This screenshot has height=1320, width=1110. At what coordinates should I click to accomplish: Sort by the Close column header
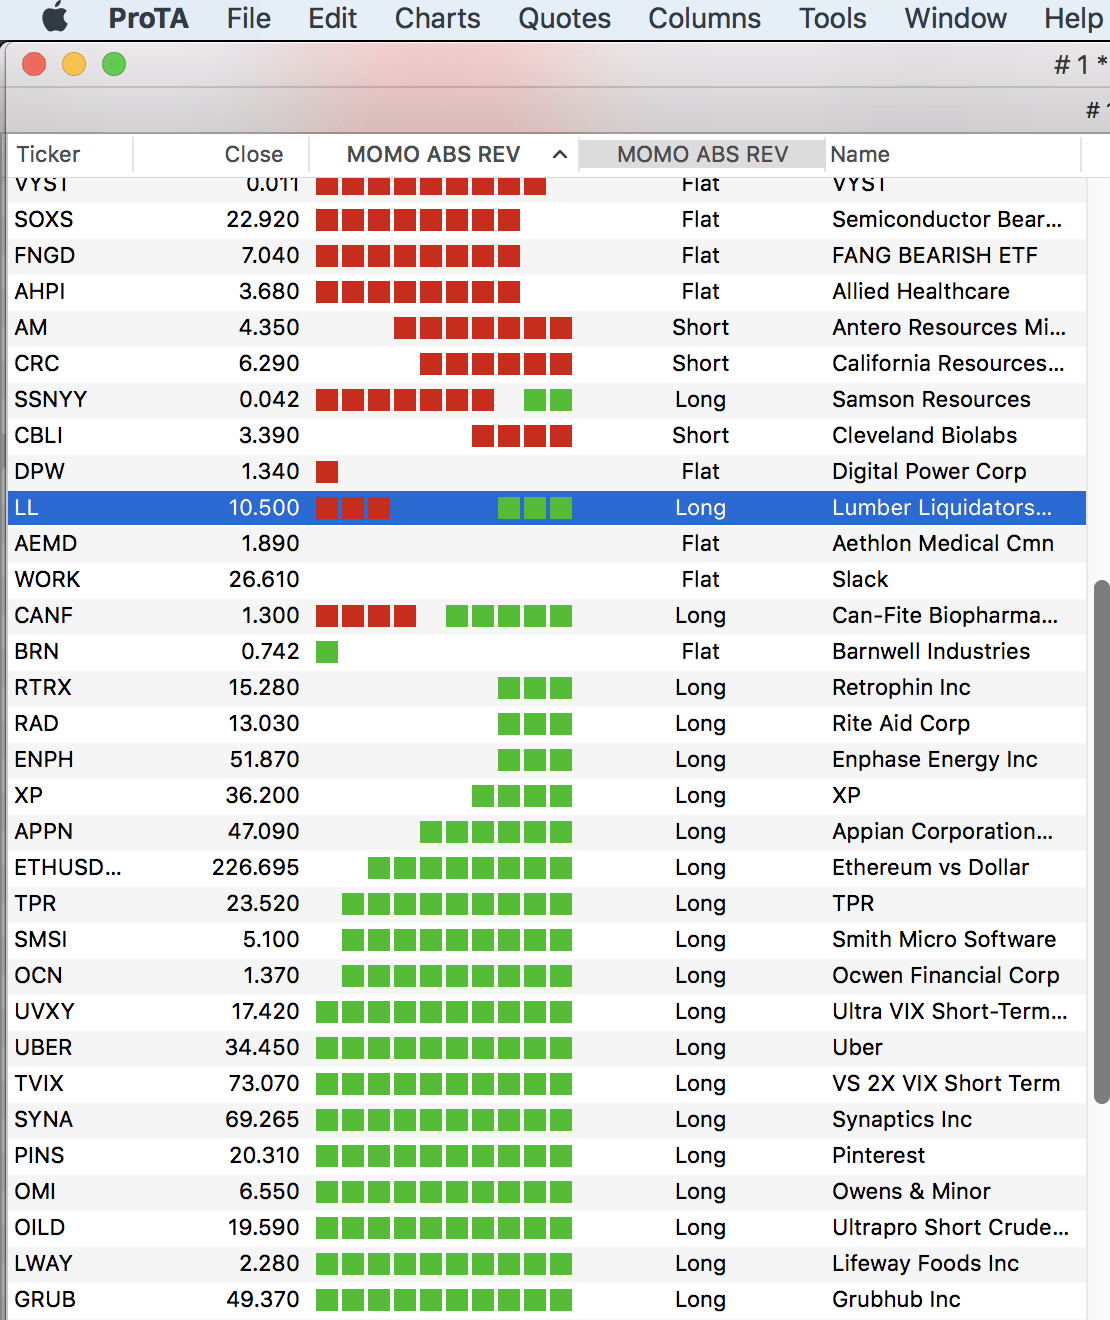[221, 154]
